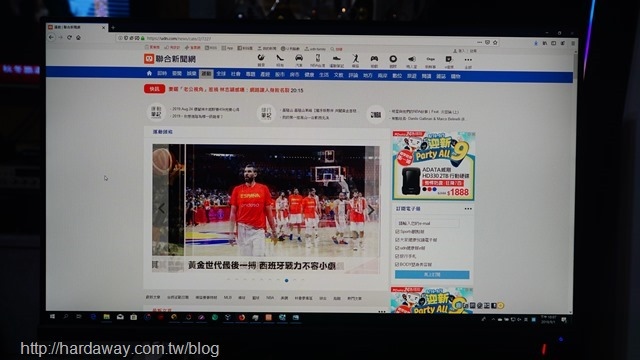The height and width of the screenshot is (360, 640).
Task: Open the running figure category icon
Action: [356, 59]
